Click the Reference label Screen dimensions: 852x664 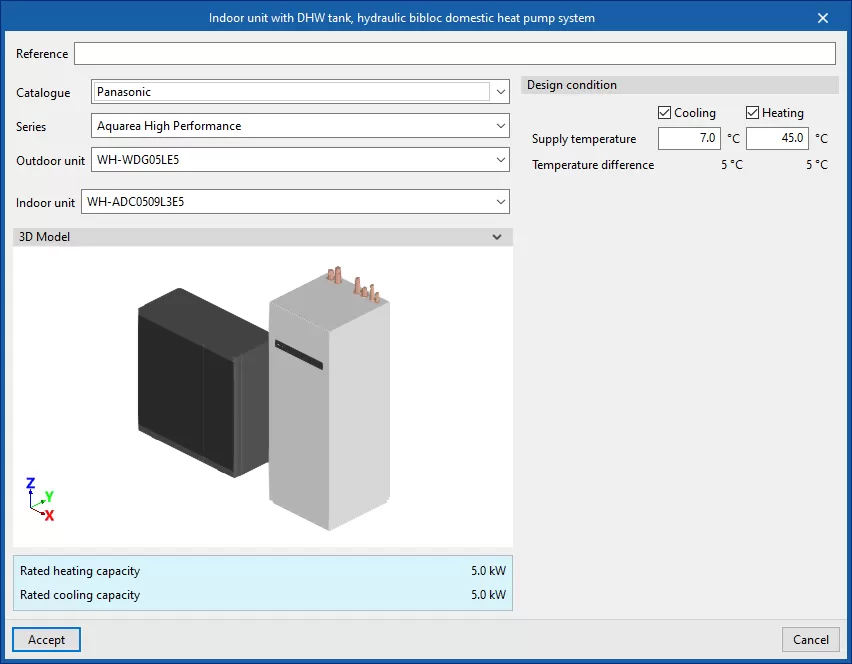point(42,54)
